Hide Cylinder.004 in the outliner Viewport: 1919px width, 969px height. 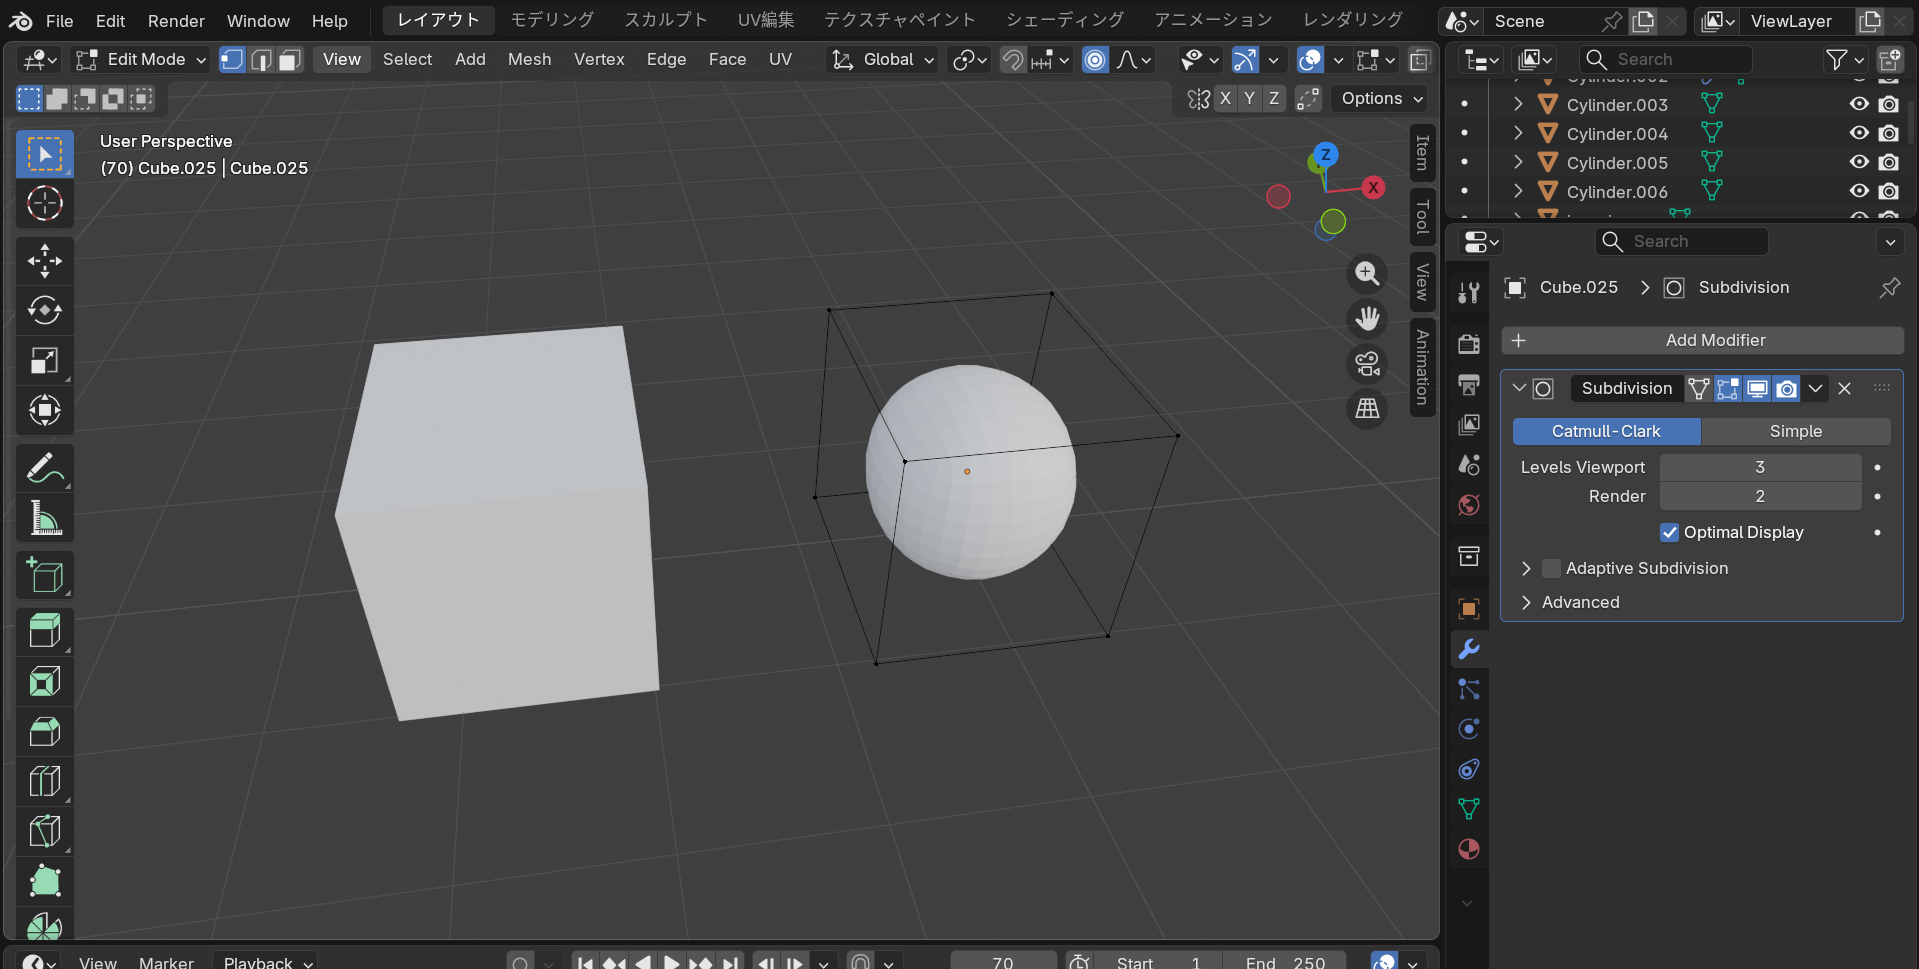(1859, 133)
